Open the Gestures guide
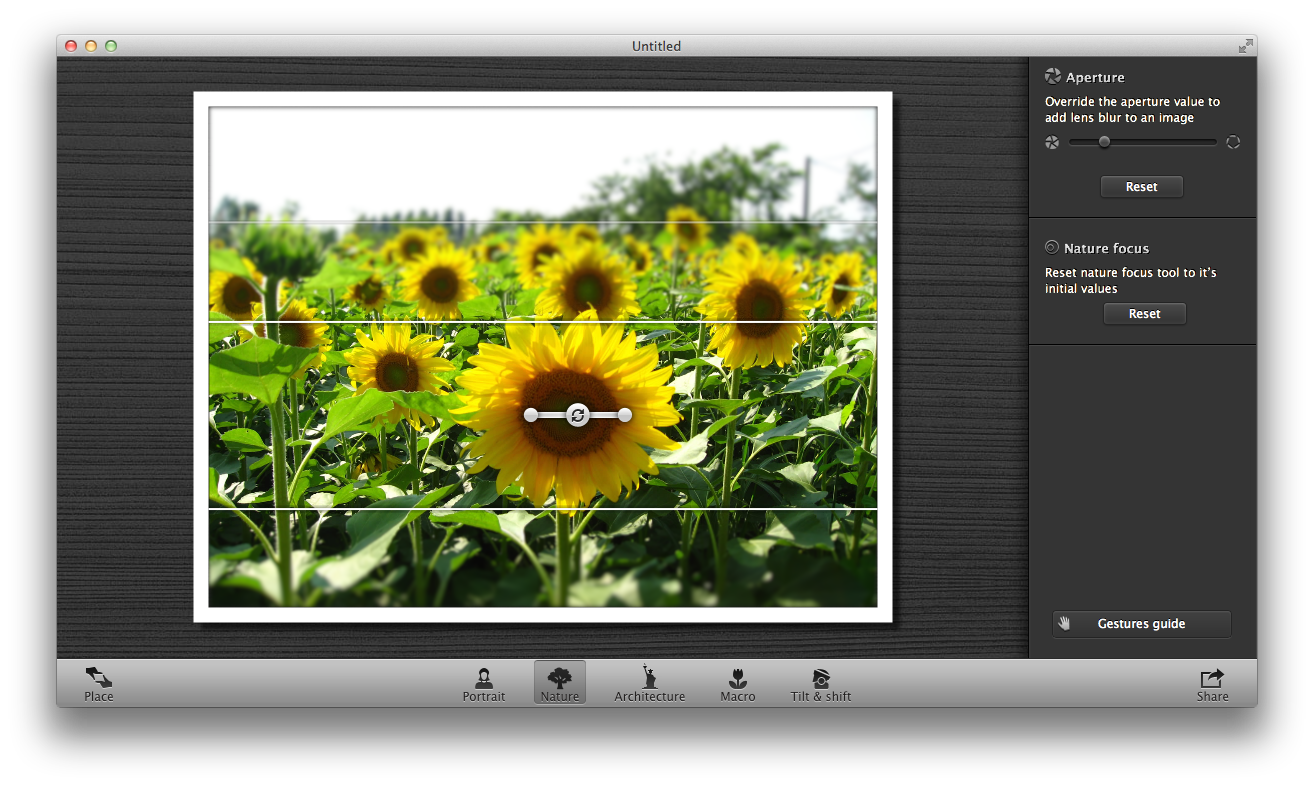 point(1141,624)
